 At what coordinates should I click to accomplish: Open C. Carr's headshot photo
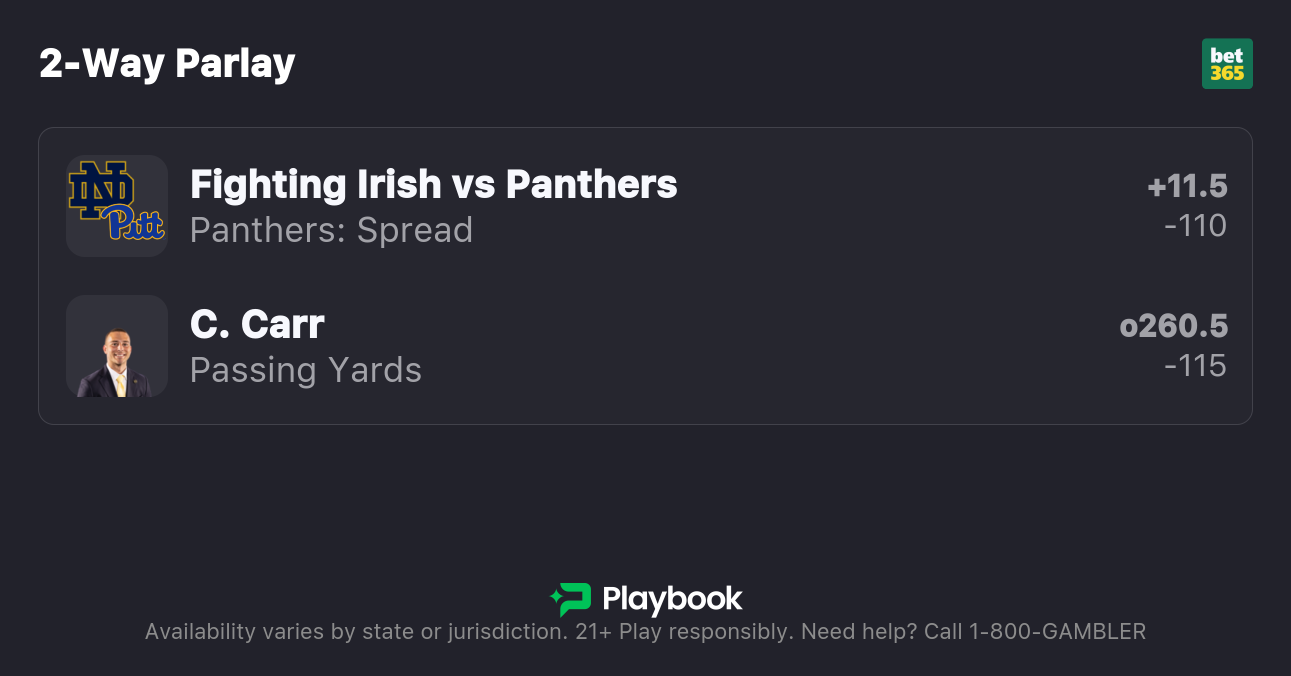point(116,347)
